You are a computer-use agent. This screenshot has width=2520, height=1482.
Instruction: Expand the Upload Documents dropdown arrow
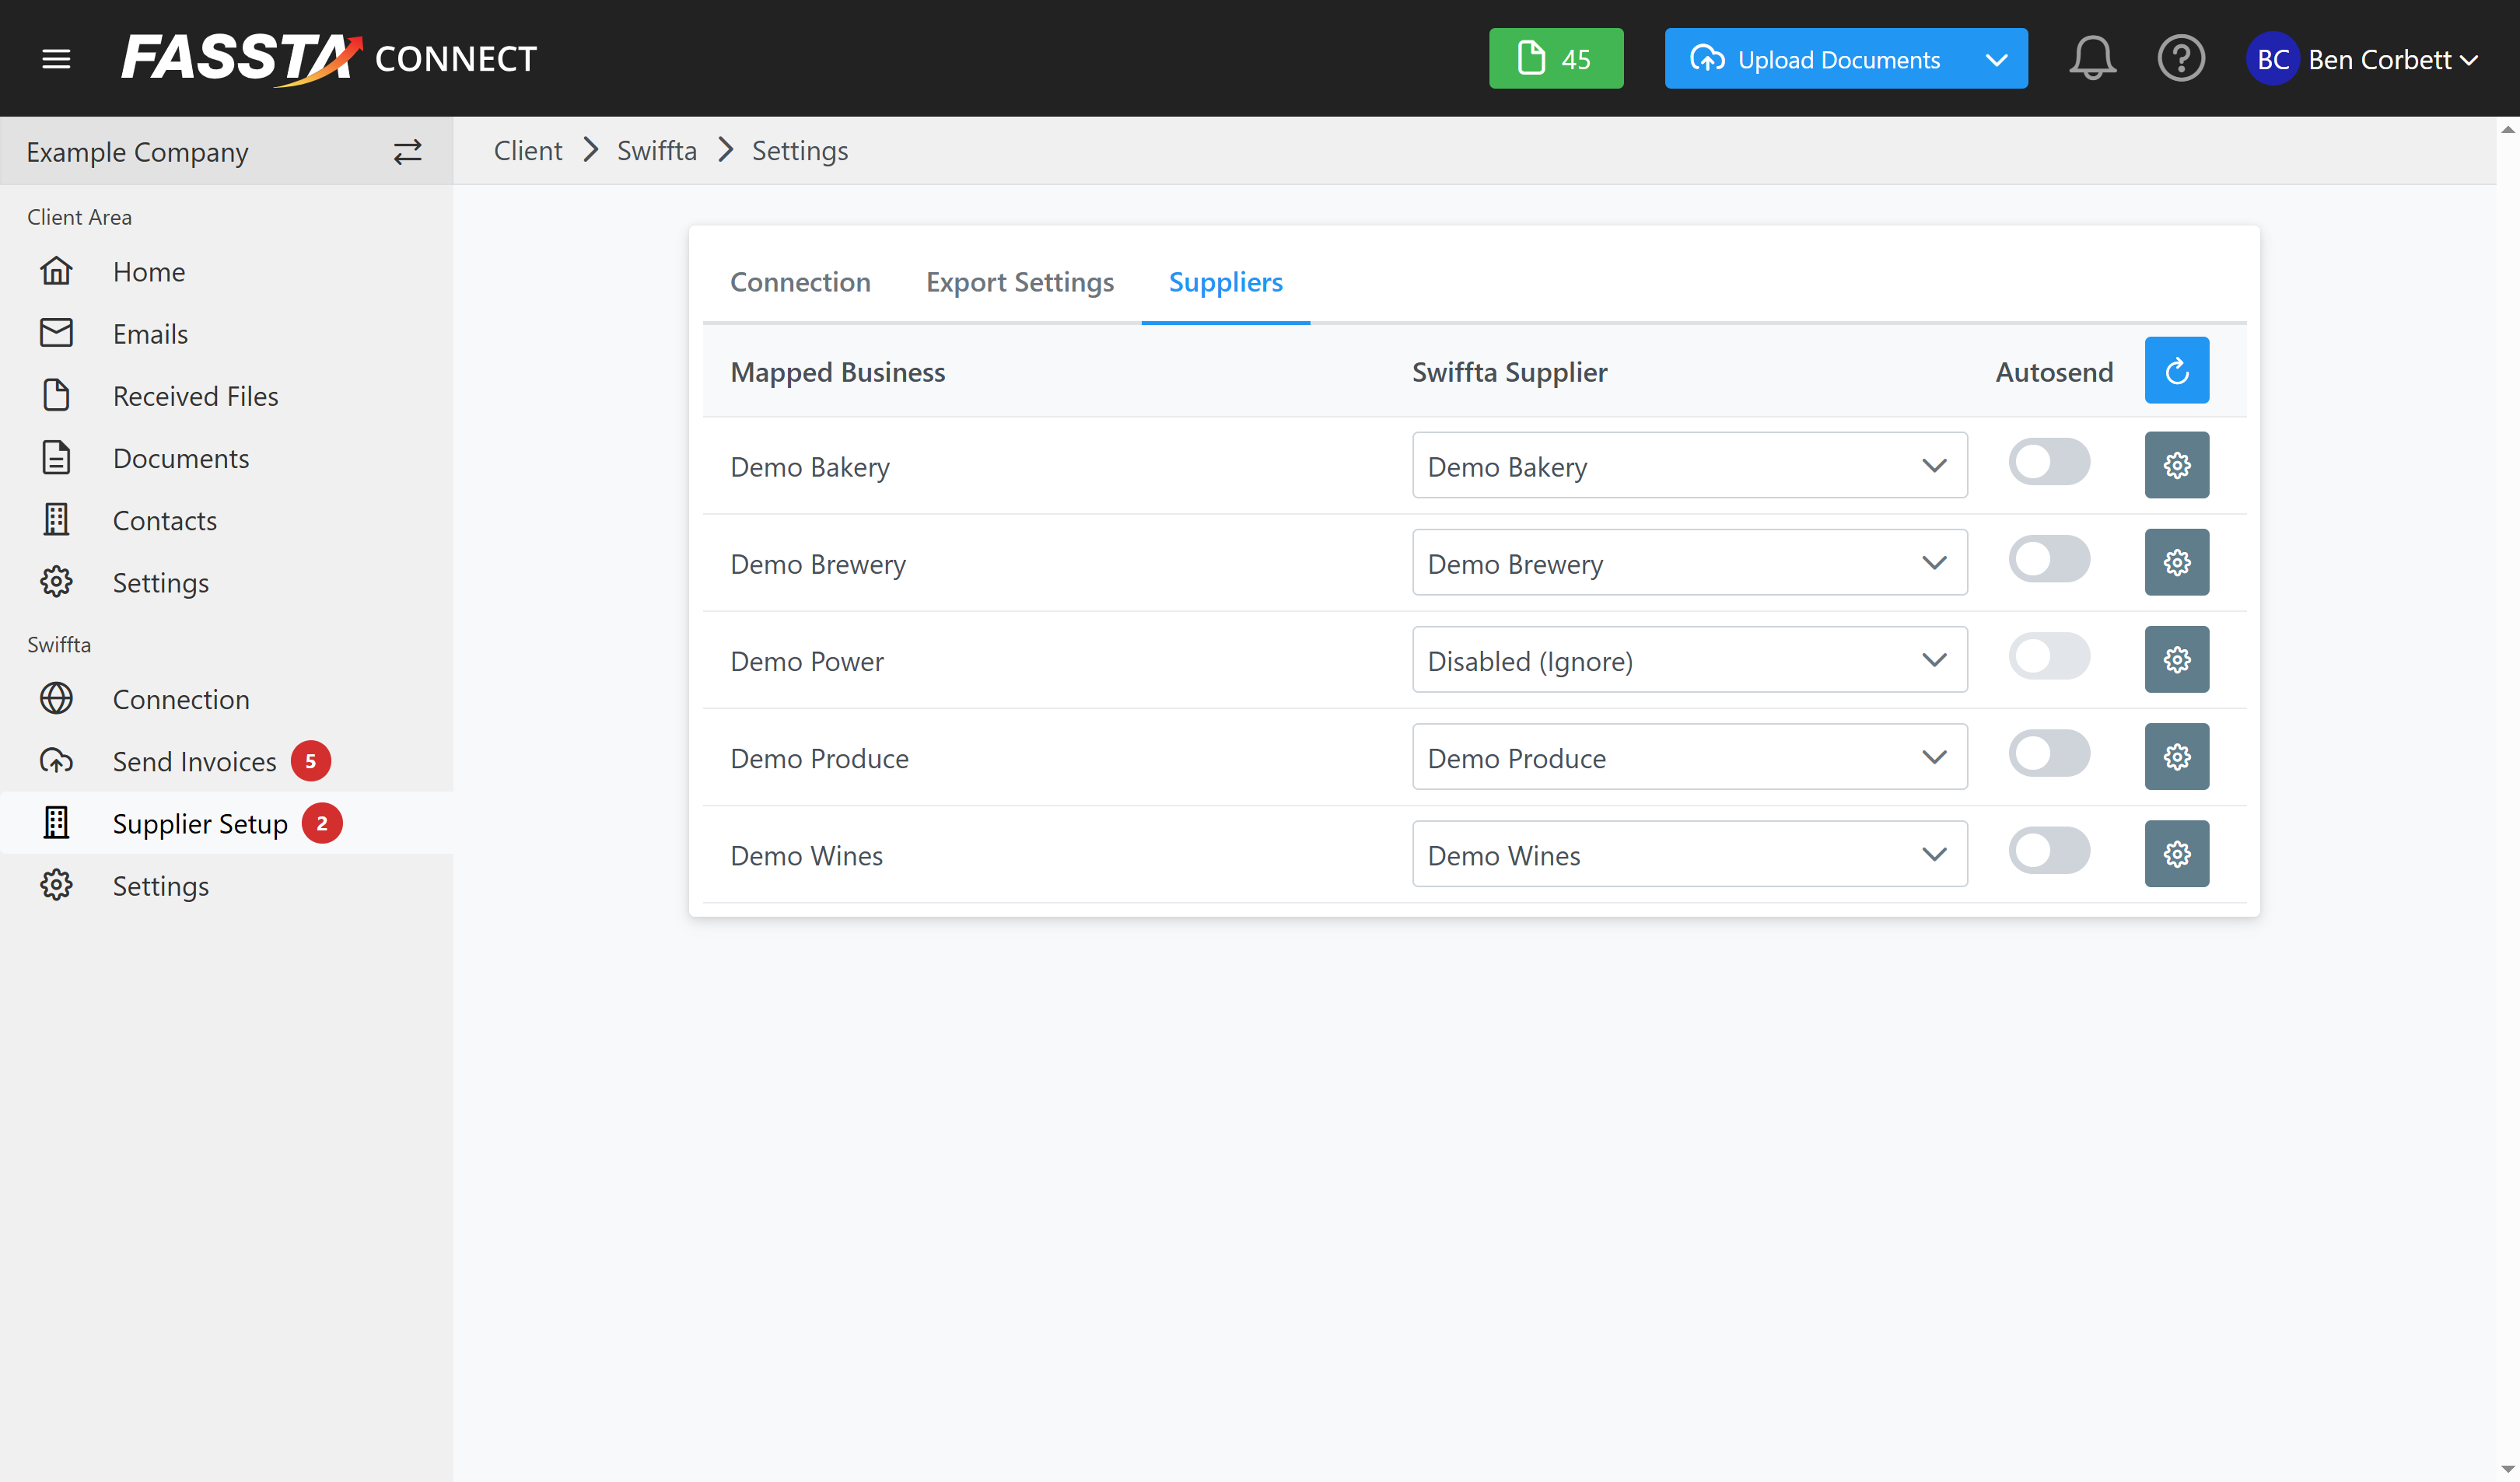coord(1996,59)
